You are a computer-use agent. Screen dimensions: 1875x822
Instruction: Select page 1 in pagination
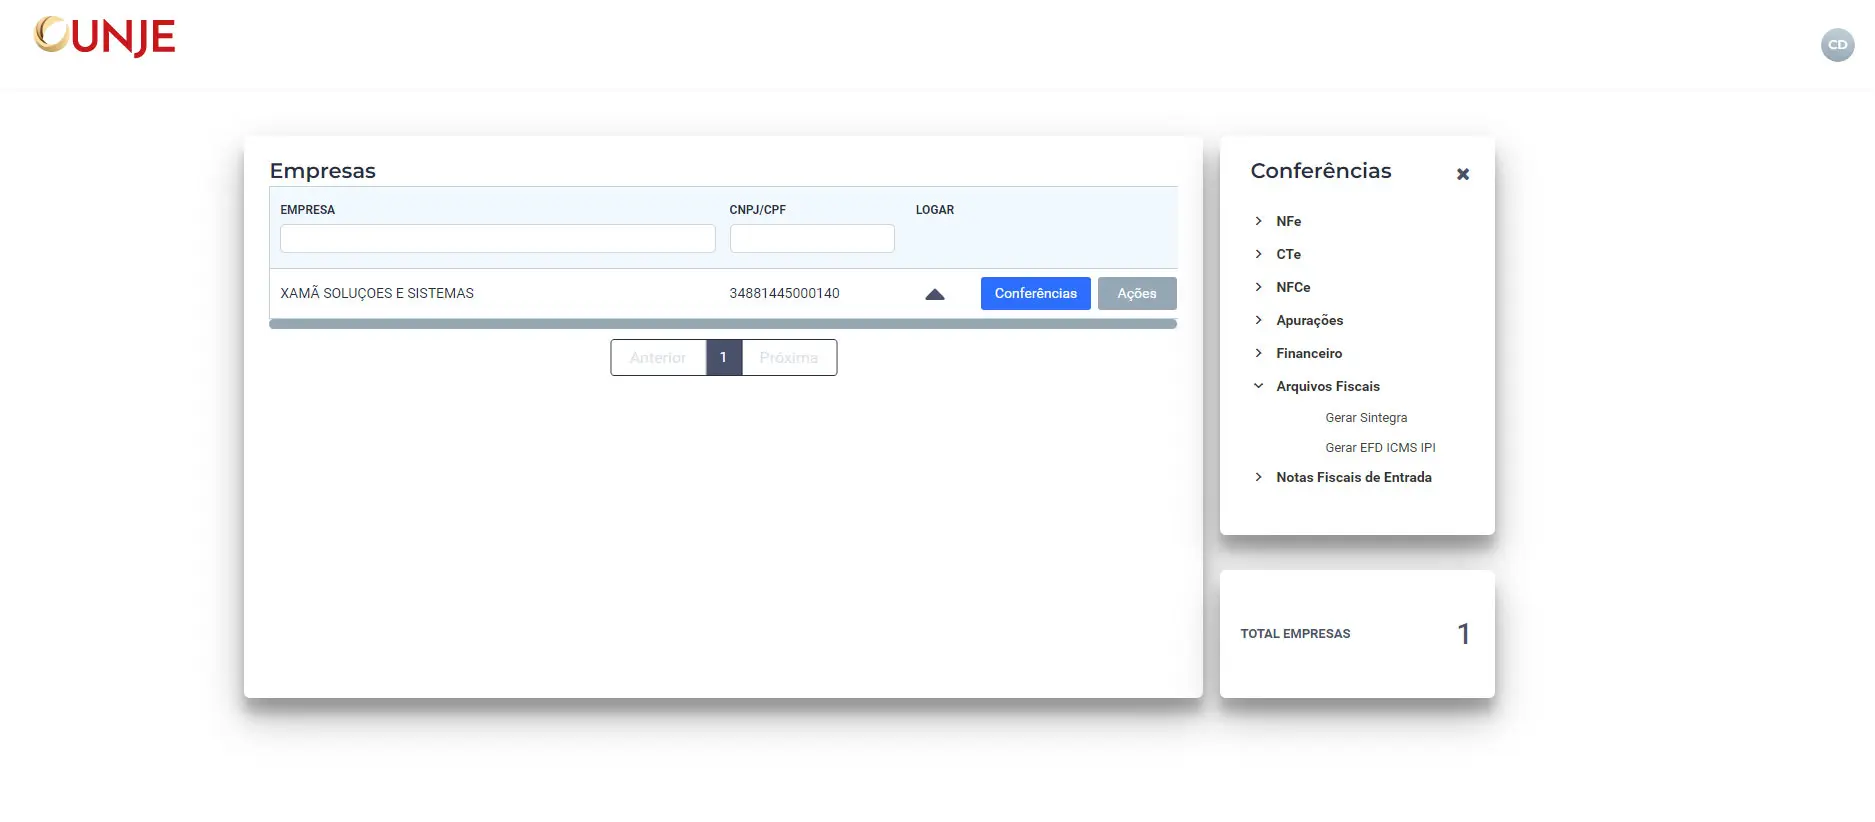[724, 358]
